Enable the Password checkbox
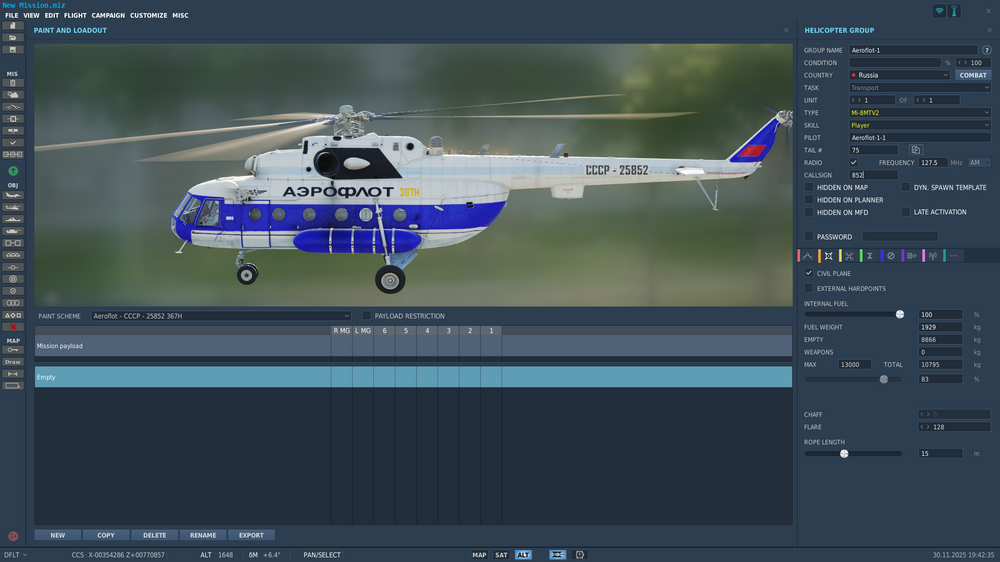The width and height of the screenshot is (1000, 562). (x=809, y=236)
